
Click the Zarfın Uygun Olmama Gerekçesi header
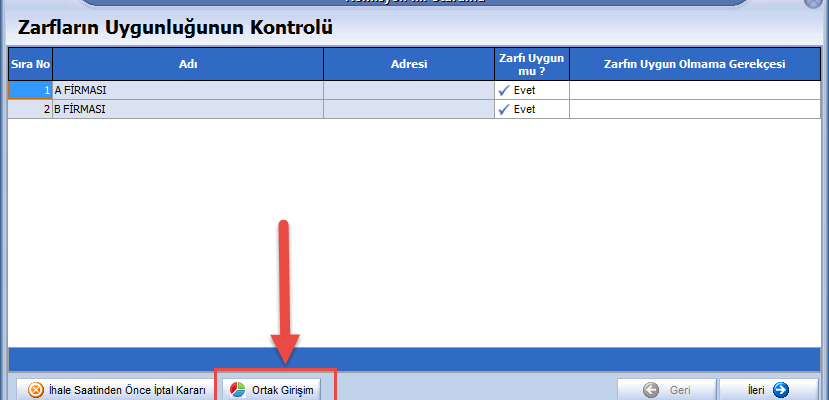click(694, 64)
